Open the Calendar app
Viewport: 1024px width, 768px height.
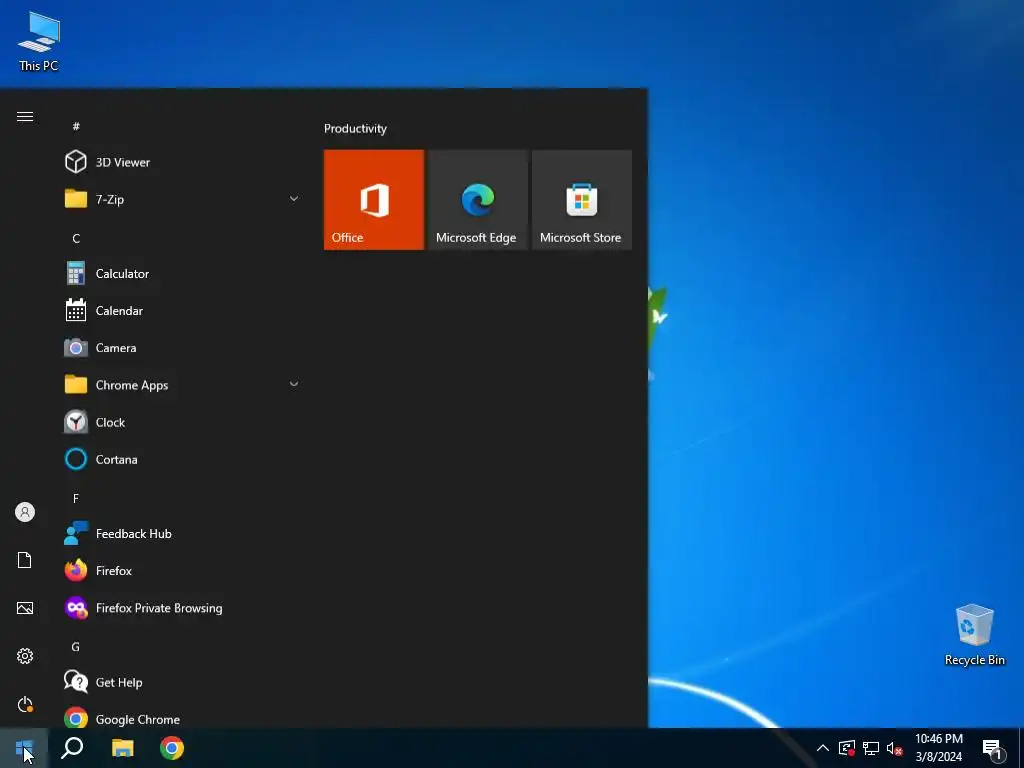[x=180, y=311]
